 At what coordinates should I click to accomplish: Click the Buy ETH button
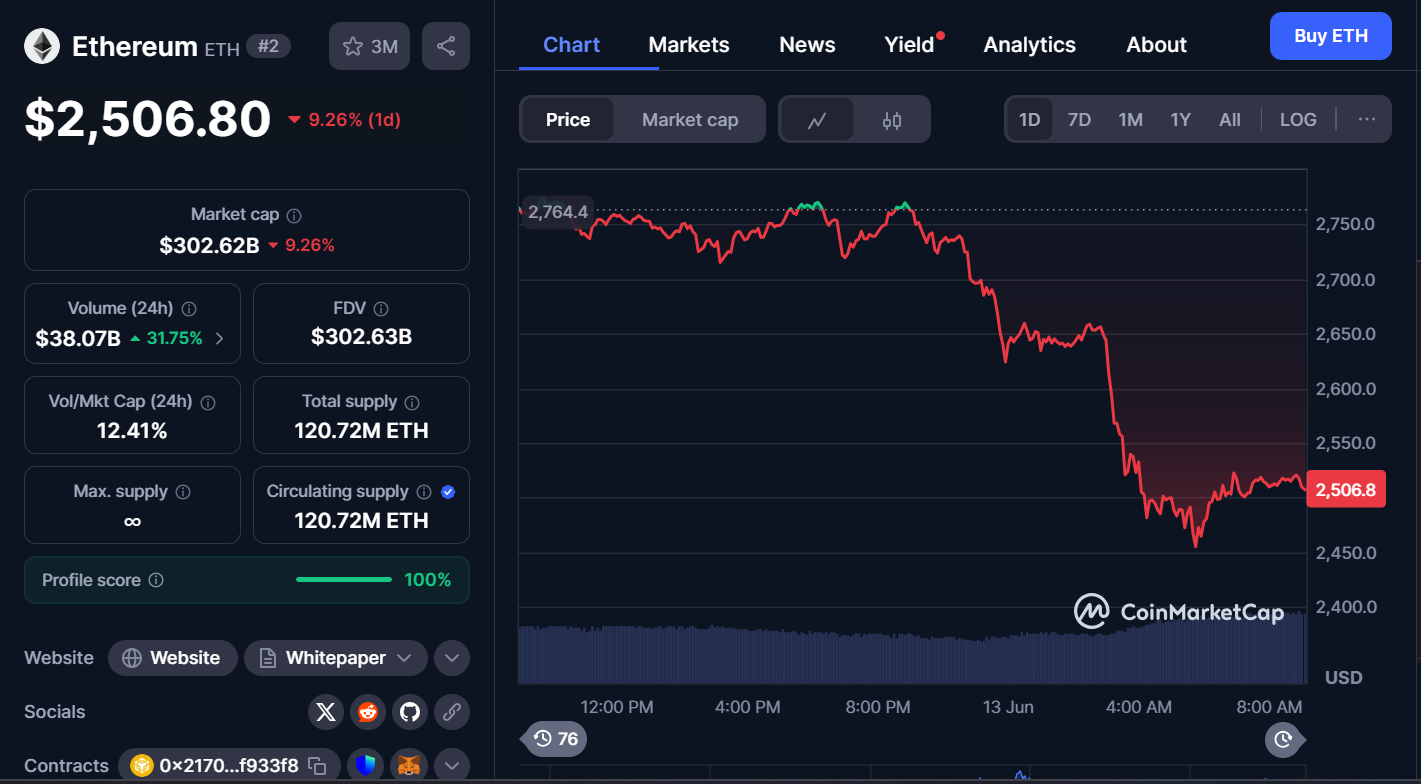[1330, 36]
